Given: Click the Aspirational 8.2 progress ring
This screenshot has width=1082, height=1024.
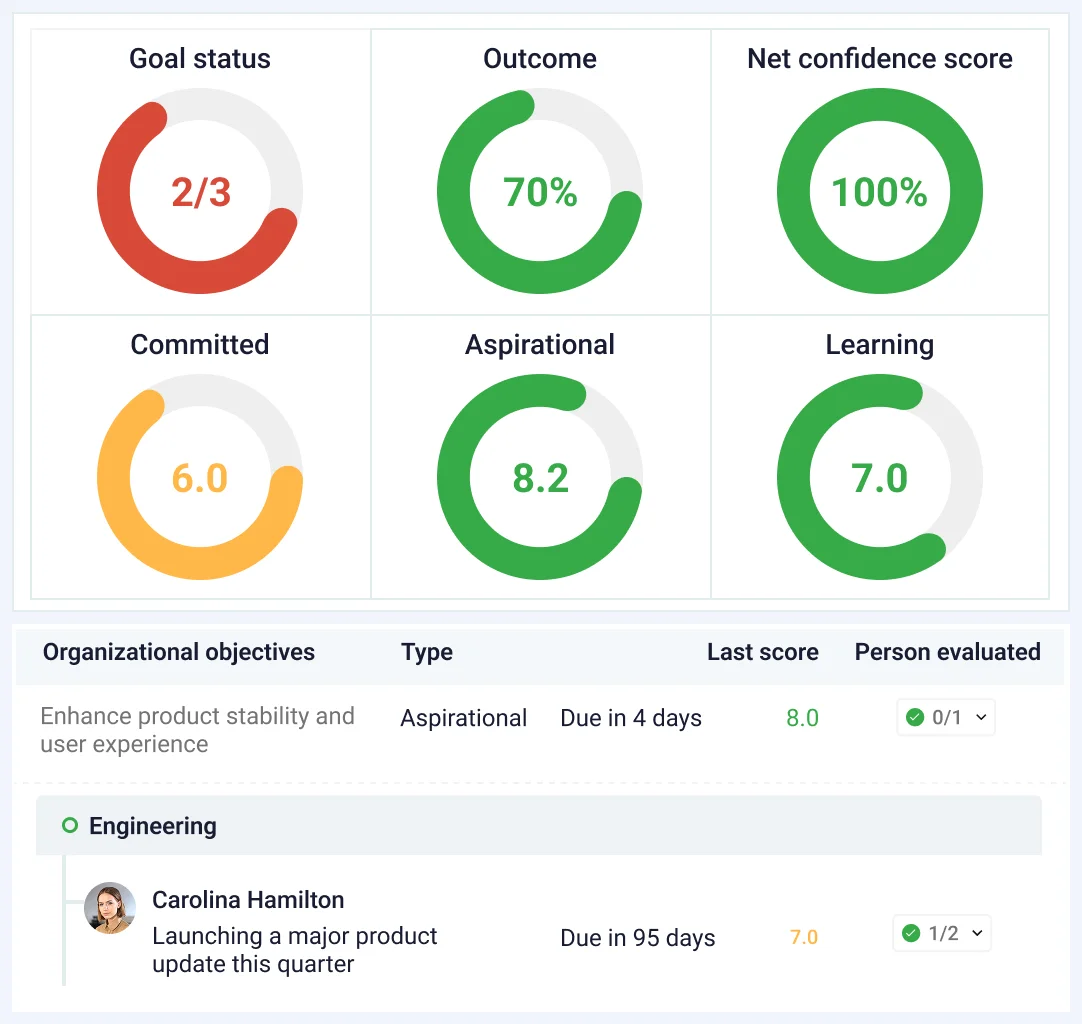Looking at the screenshot, I should pos(539,476).
